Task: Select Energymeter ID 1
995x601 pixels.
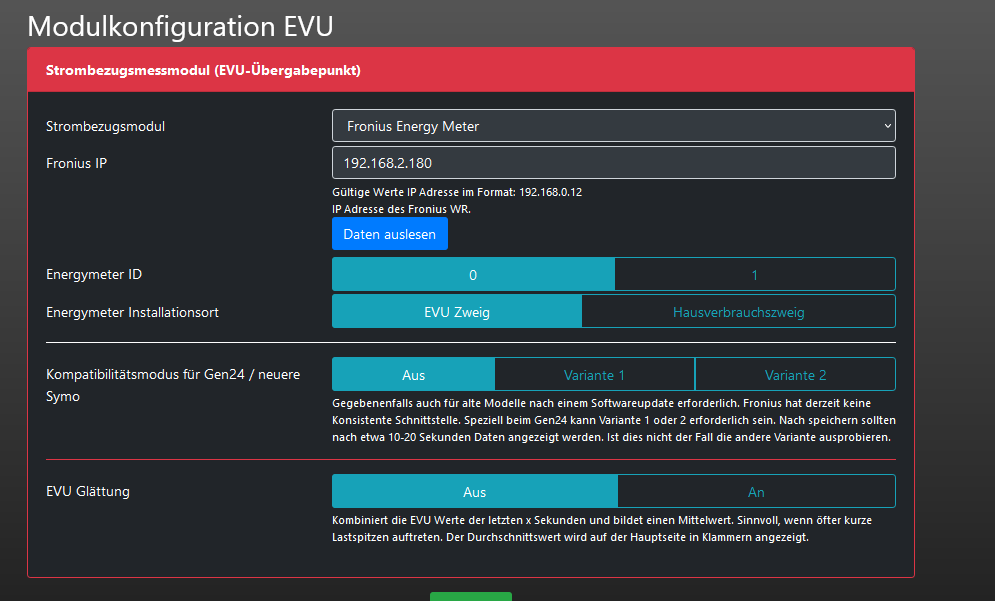Action: (x=754, y=274)
